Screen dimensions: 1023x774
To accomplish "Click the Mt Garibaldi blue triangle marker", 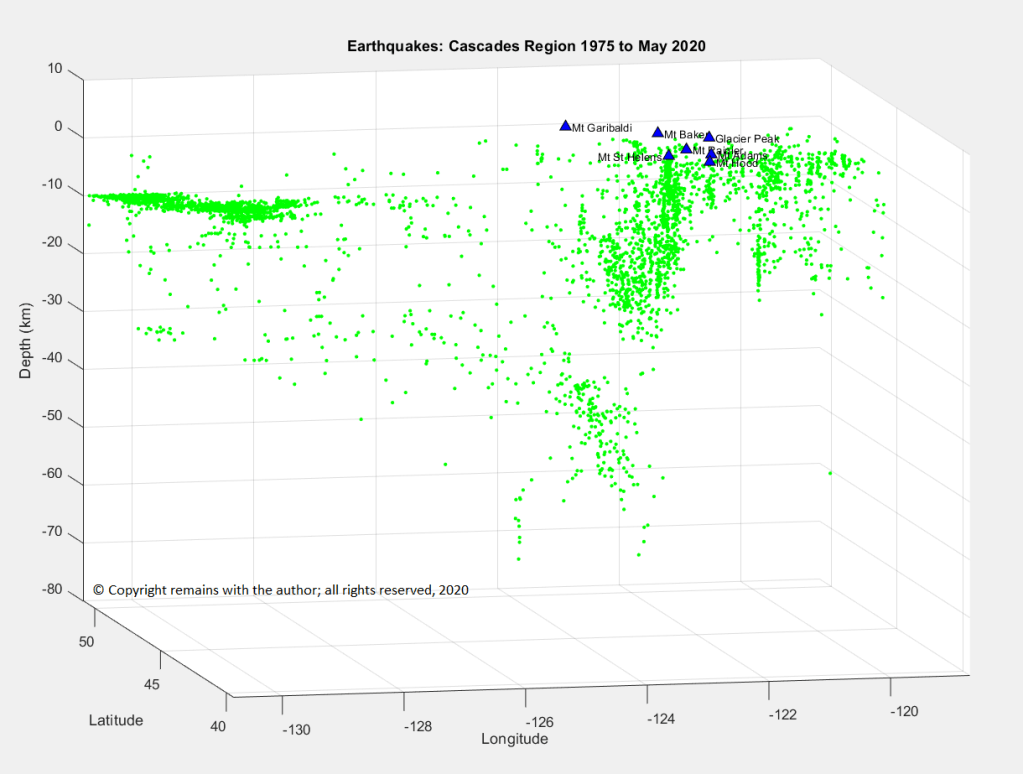I will click(x=565, y=126).
